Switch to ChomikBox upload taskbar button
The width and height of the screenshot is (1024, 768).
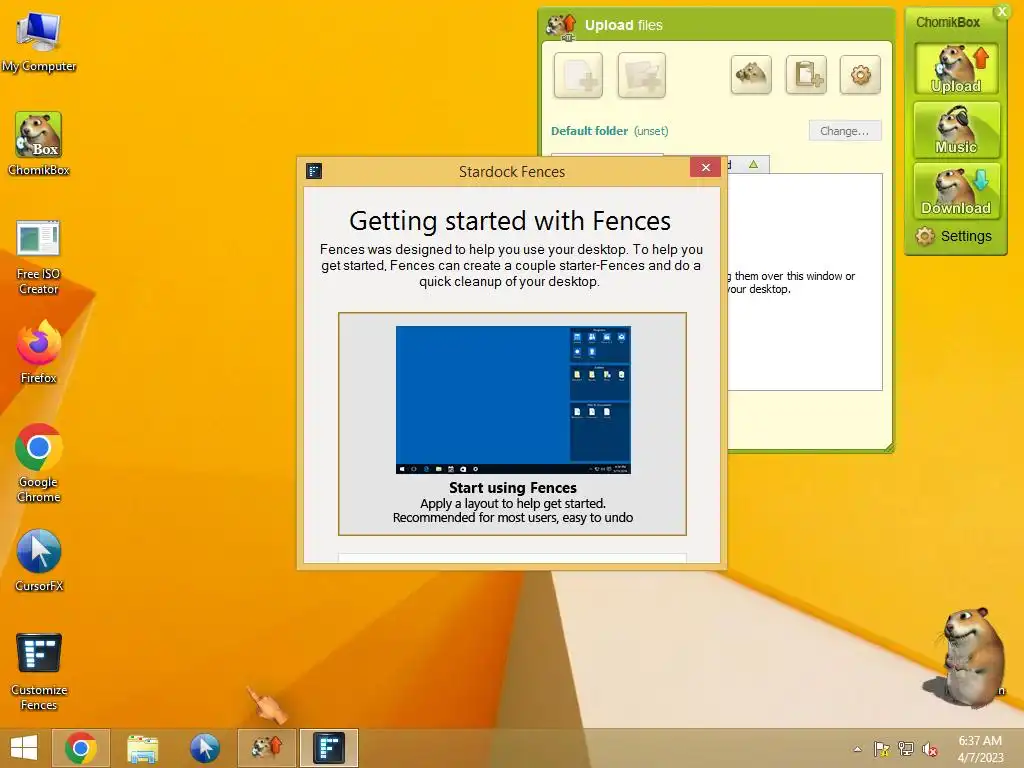pos(266,748)
